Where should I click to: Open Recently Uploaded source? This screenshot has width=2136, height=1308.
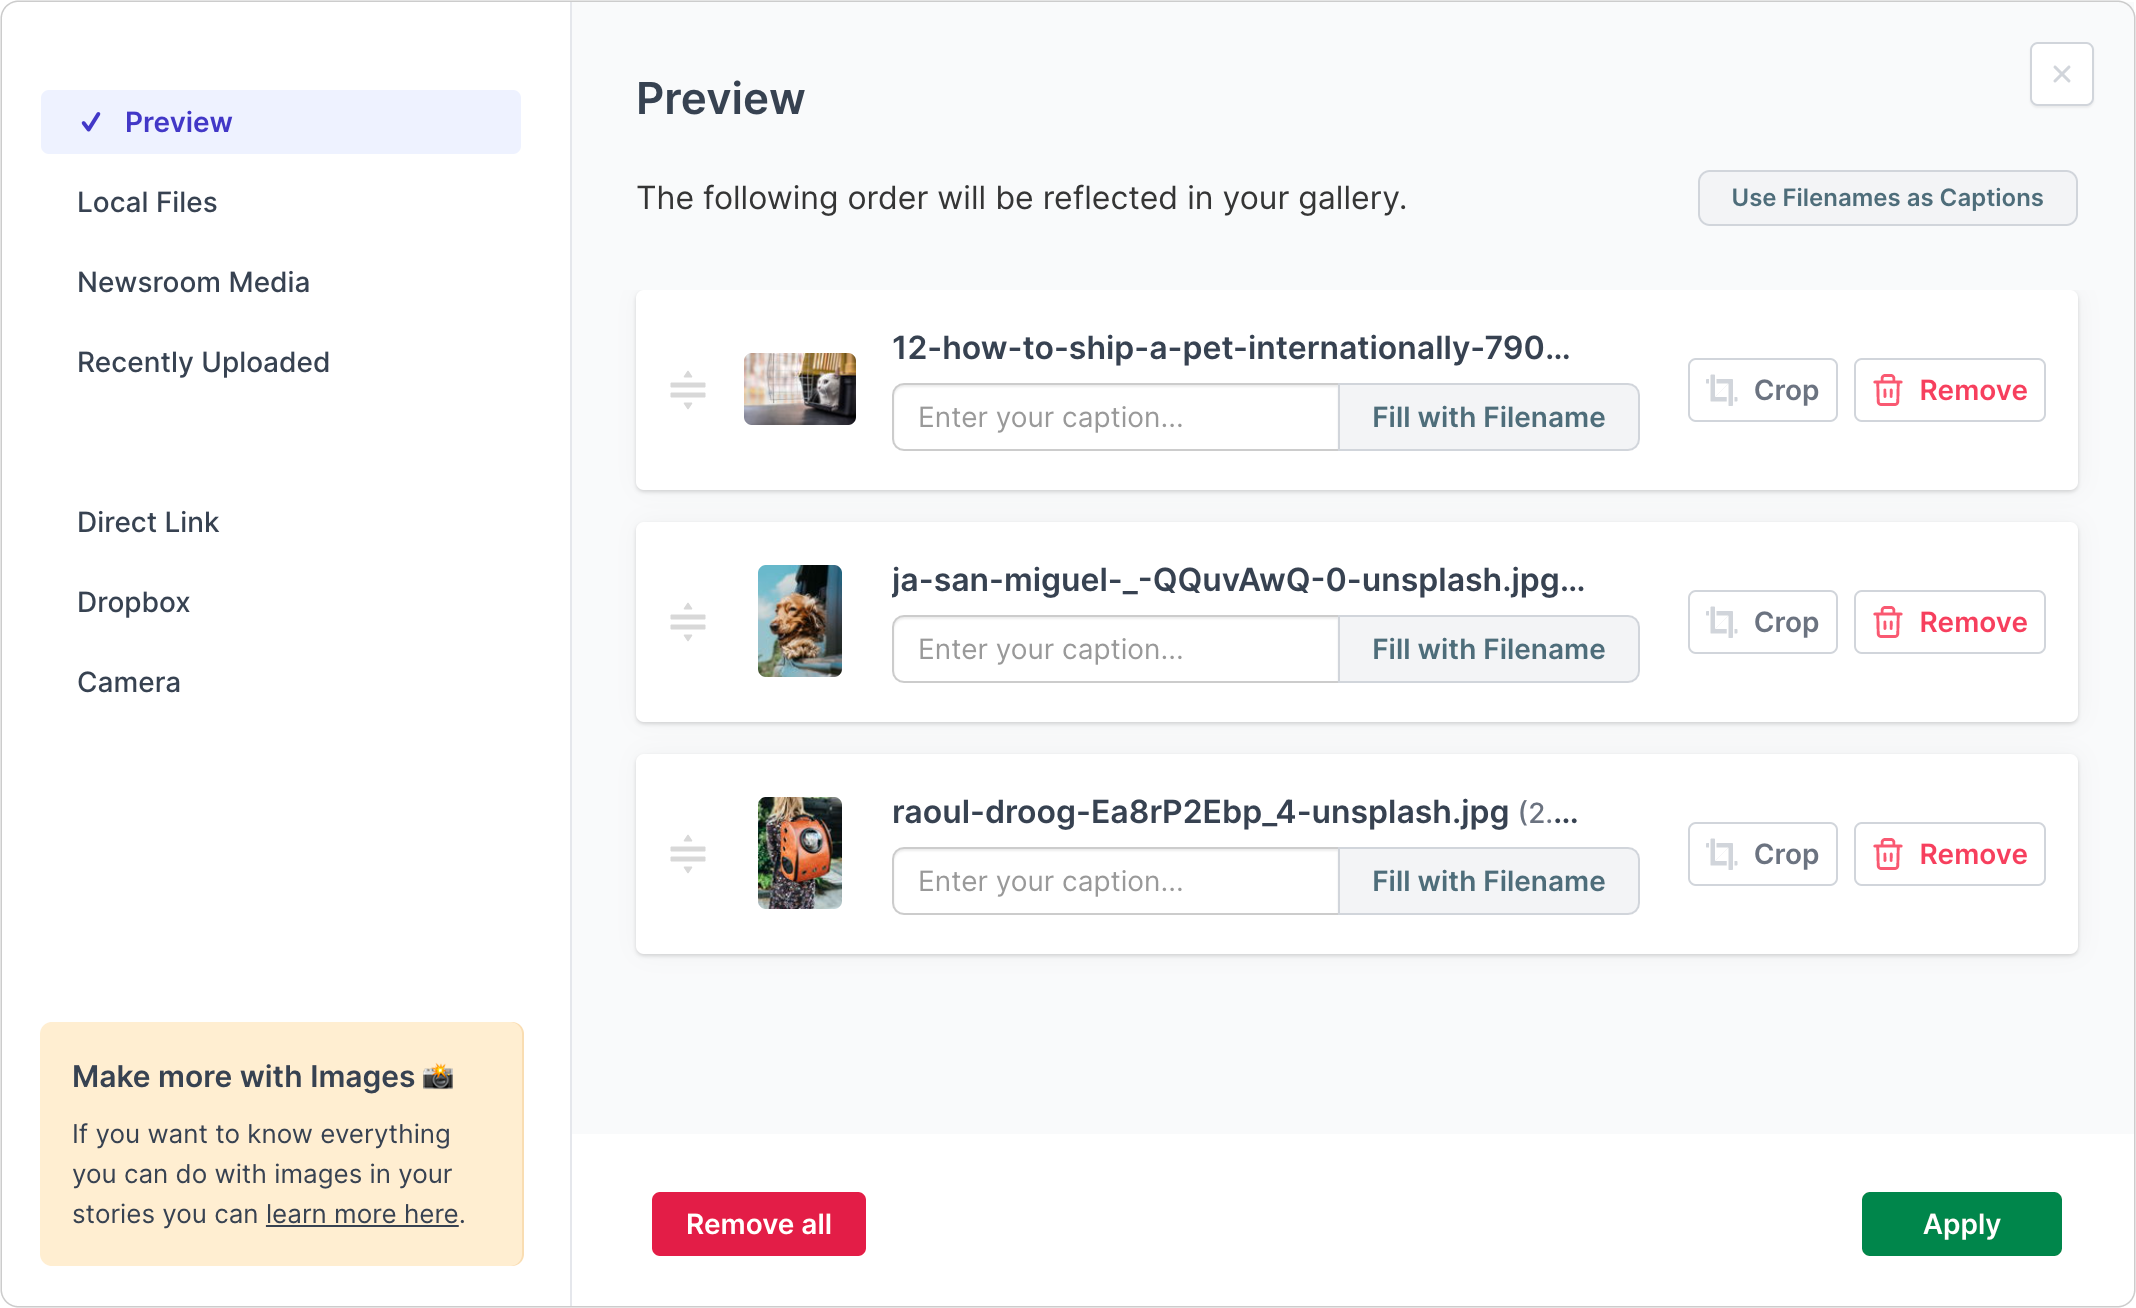[x=203, y=362]
